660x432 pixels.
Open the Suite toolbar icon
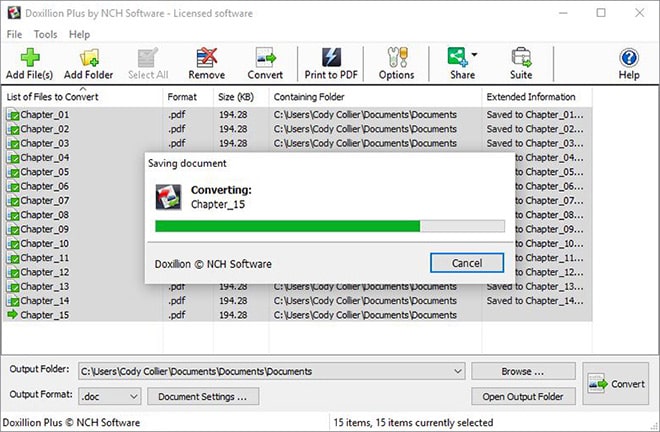click(521, 57)
